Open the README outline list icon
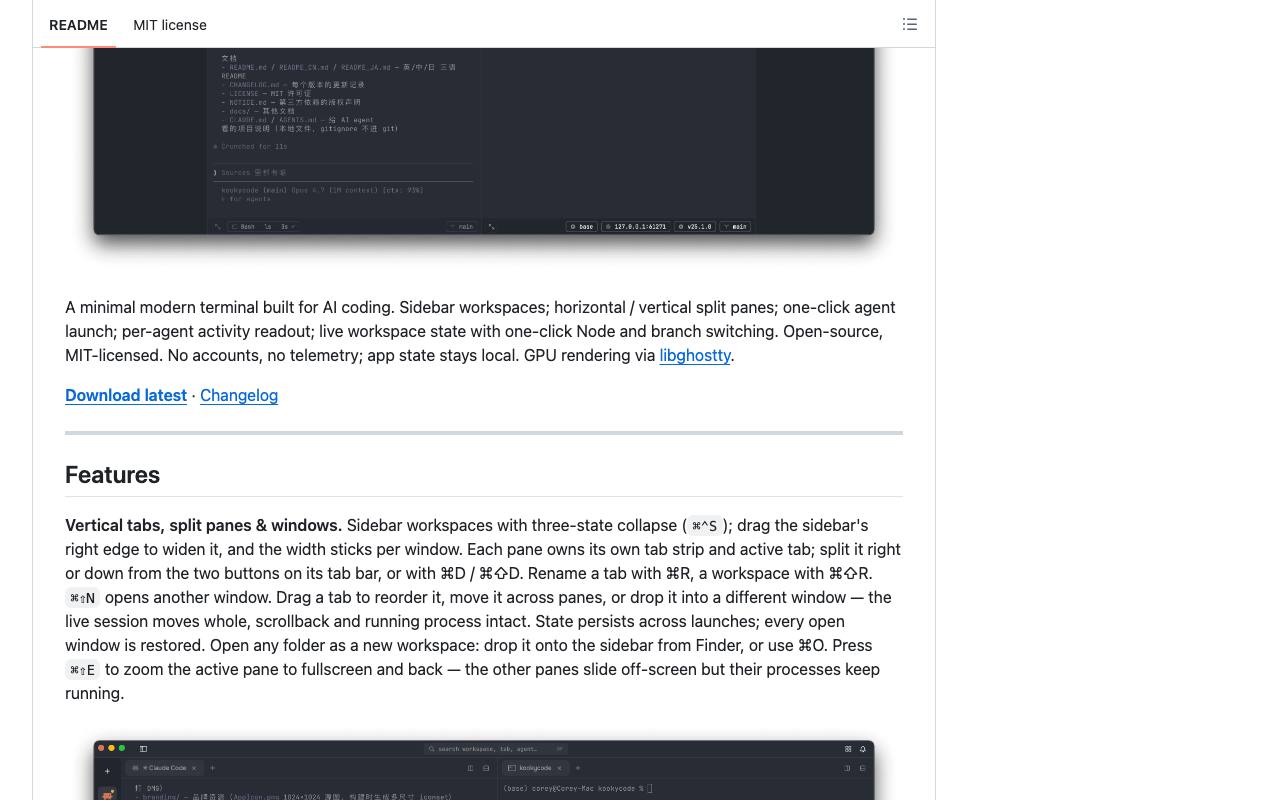 910,24
